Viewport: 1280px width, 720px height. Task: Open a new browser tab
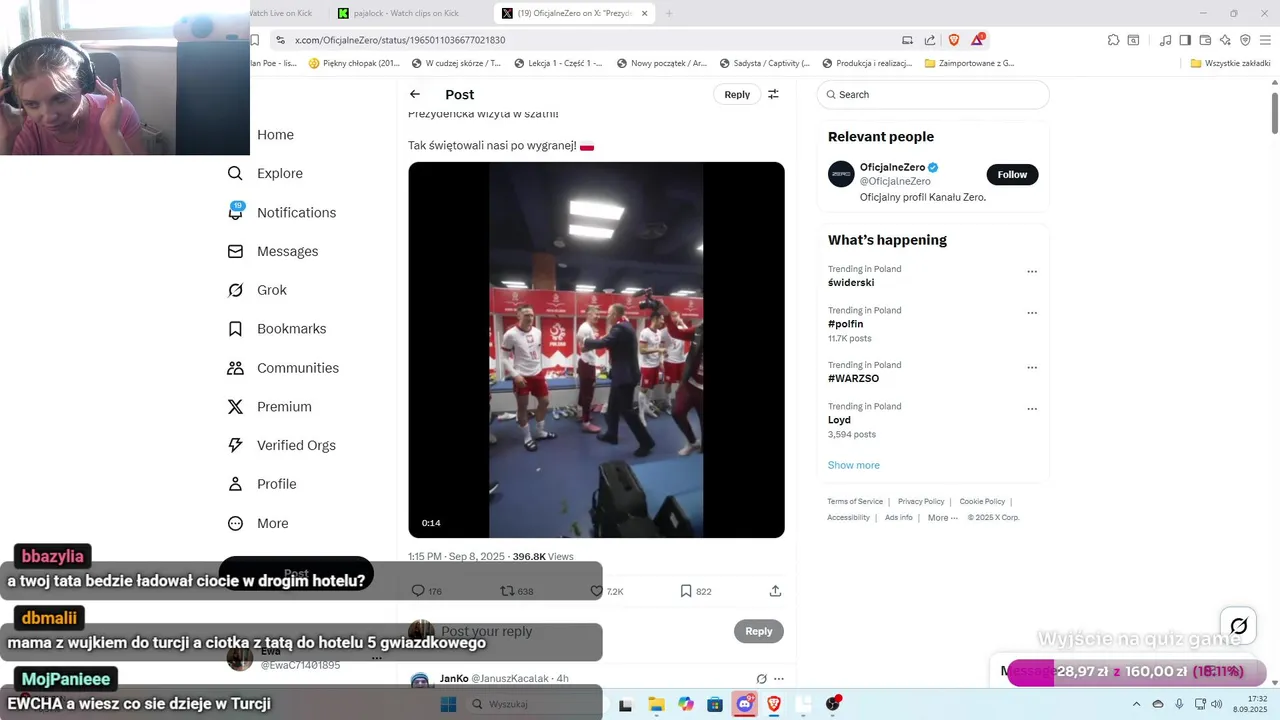point(669,13)
